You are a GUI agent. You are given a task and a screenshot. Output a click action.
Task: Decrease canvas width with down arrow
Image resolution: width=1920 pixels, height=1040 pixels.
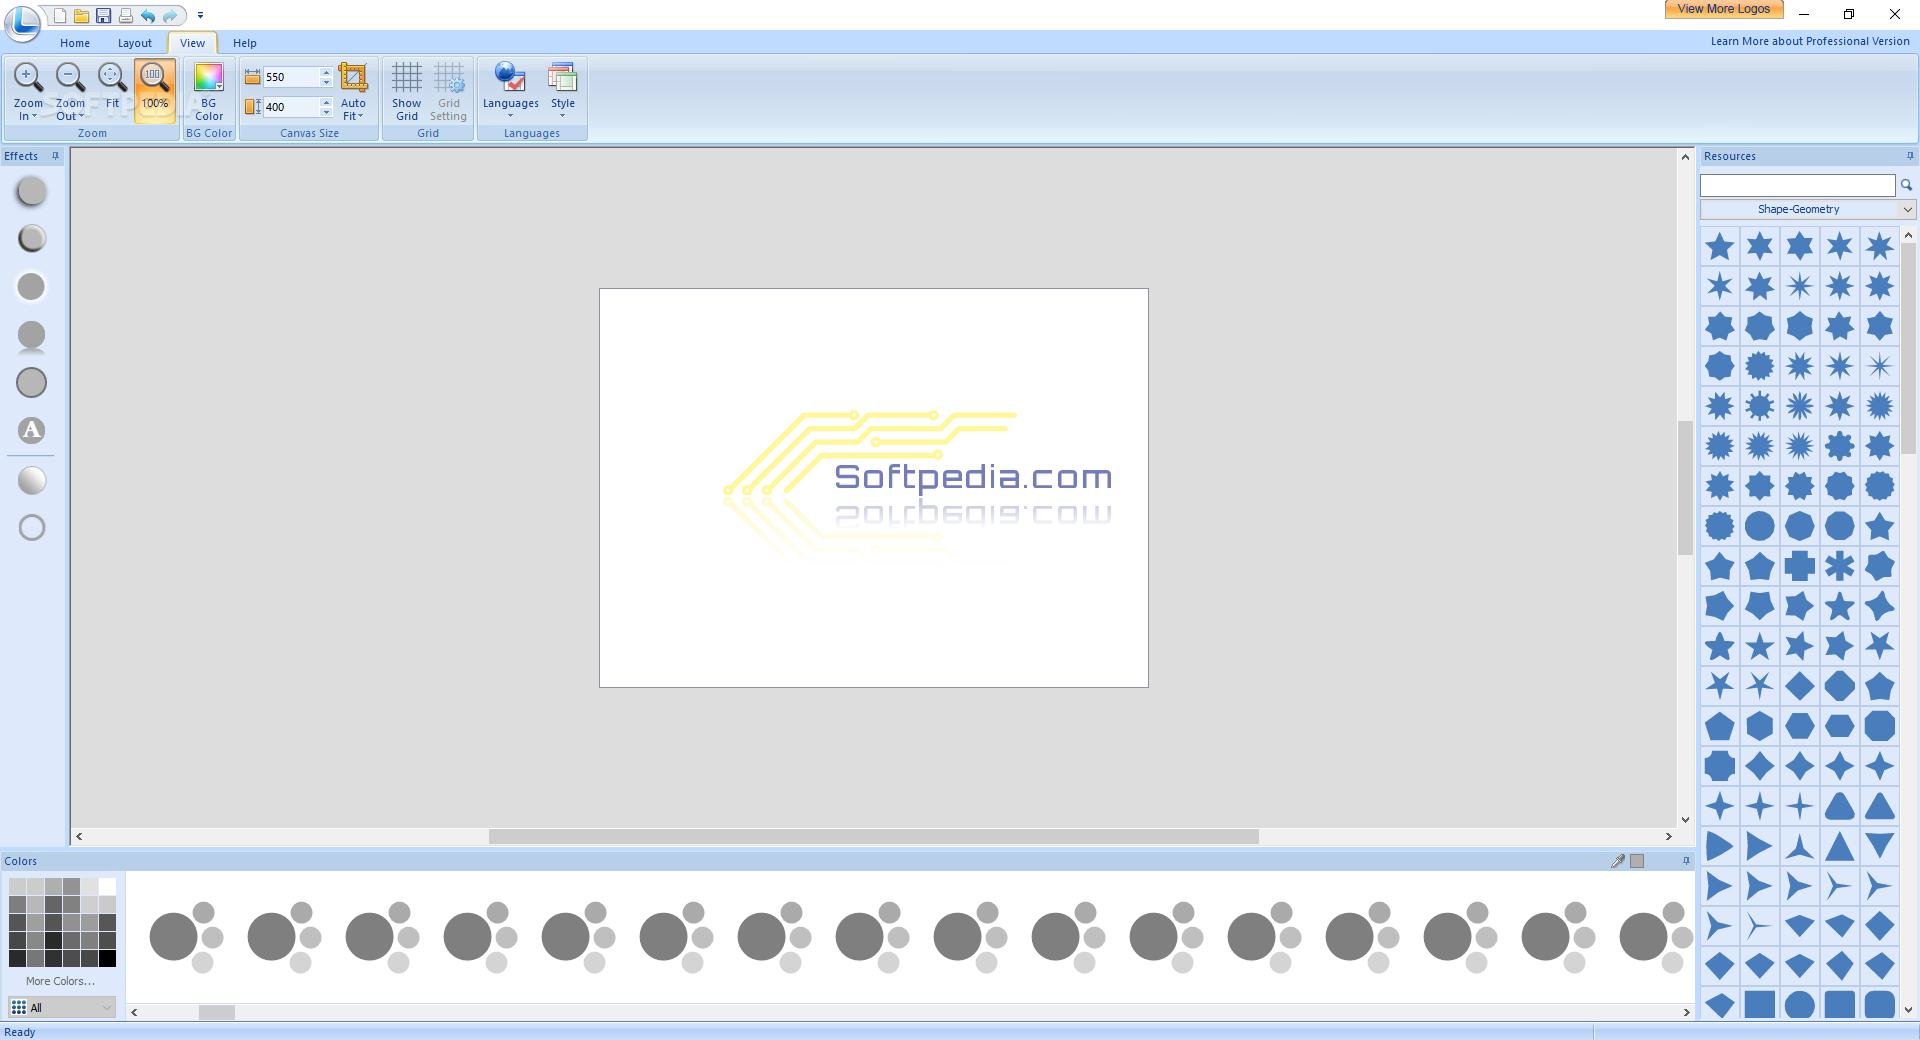tap(326, 82)
